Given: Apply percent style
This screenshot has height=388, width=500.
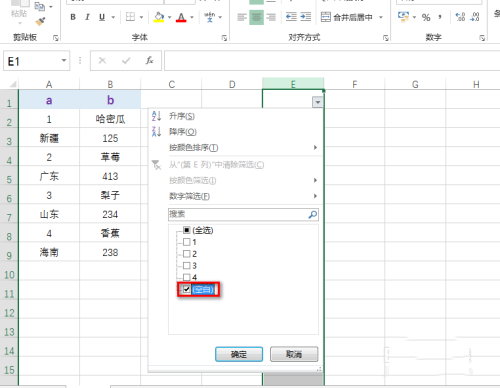Looking at the screenshot, I should coord(426,17).
